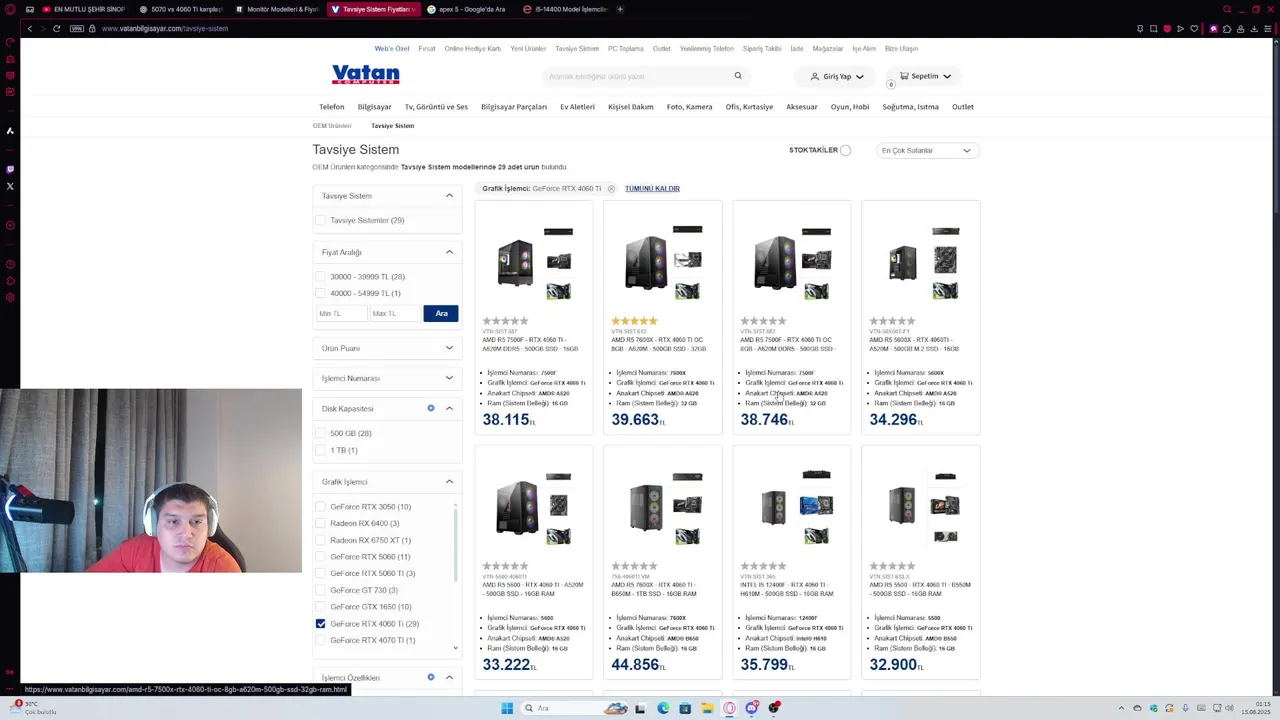Open the browser extensions cube icon
The image size is (1280, 720).
pos(1227,28)
